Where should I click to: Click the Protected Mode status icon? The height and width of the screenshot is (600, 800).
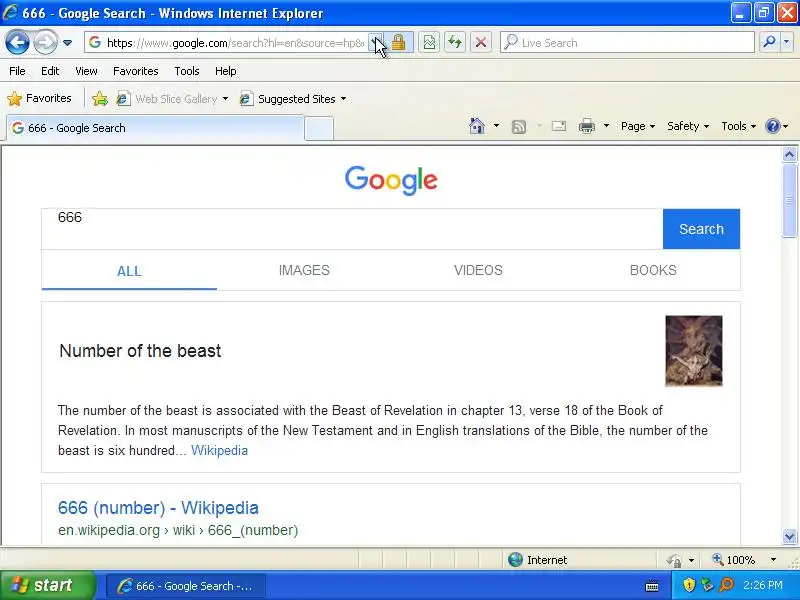674,560
